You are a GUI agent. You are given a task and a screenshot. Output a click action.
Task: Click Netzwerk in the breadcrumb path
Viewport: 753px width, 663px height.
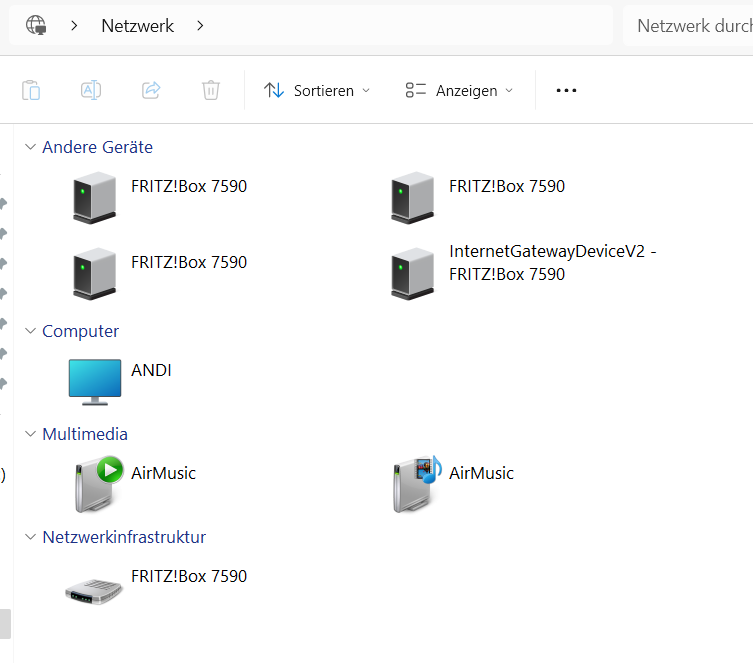pos(137,25)
